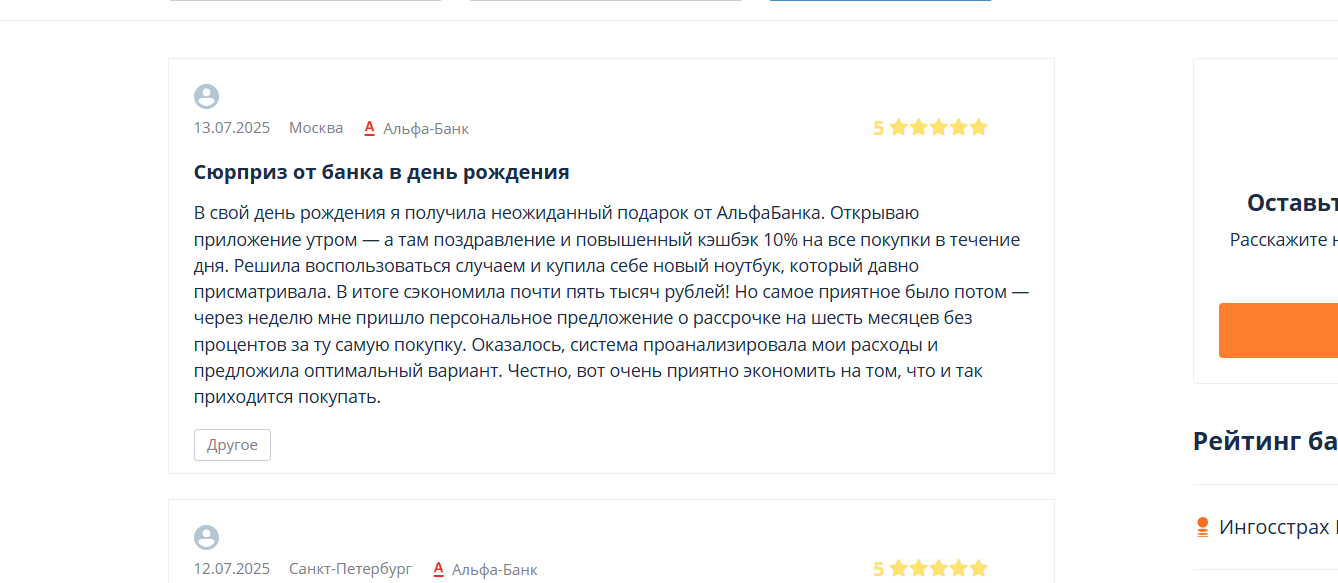Select the last star of the 13.07.2025 review rating

click(978, 127)
